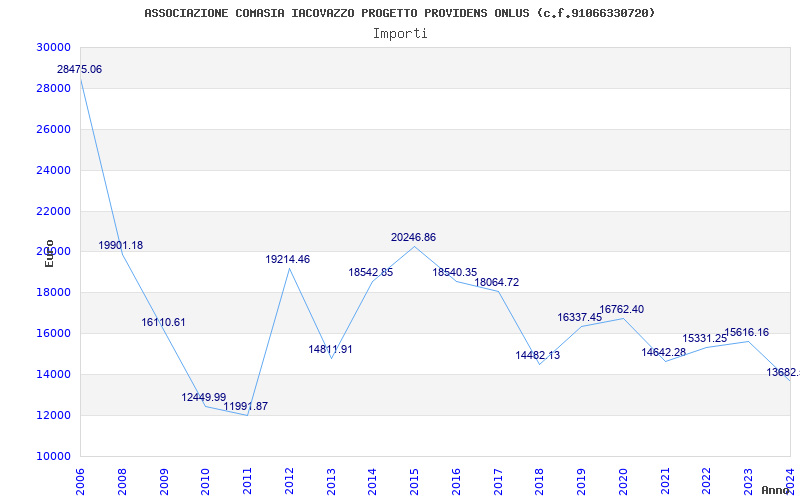The width and height of the screenshot is (800, 500).
Task: Click y-axis tick label 24000
Action: point(54,170)
